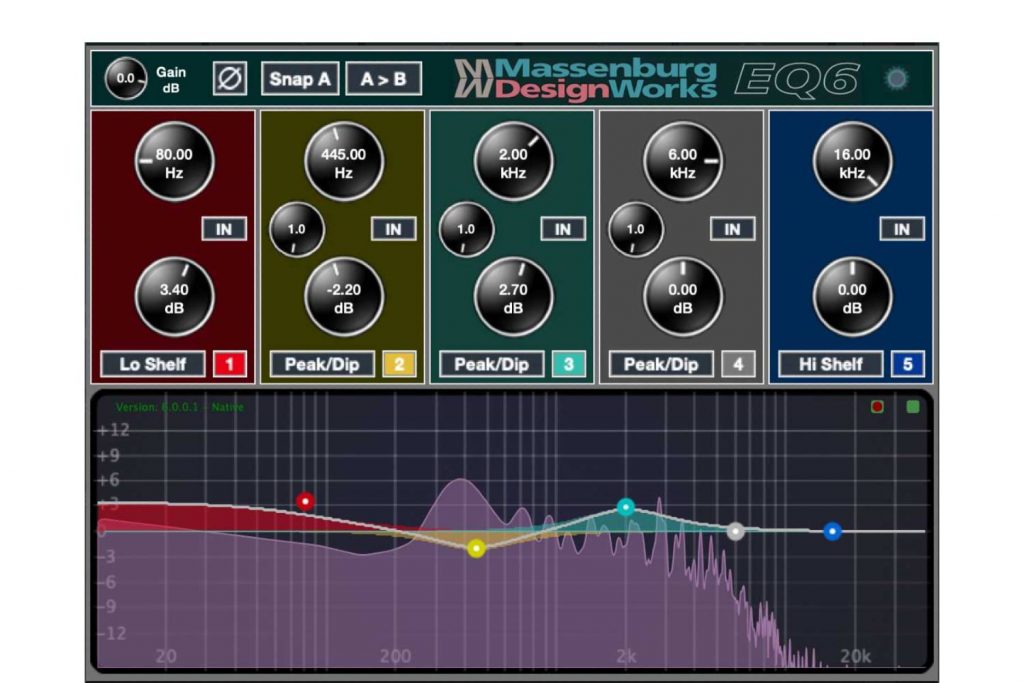Click the 445.00 Hz frequency knob

pos(344,162)
